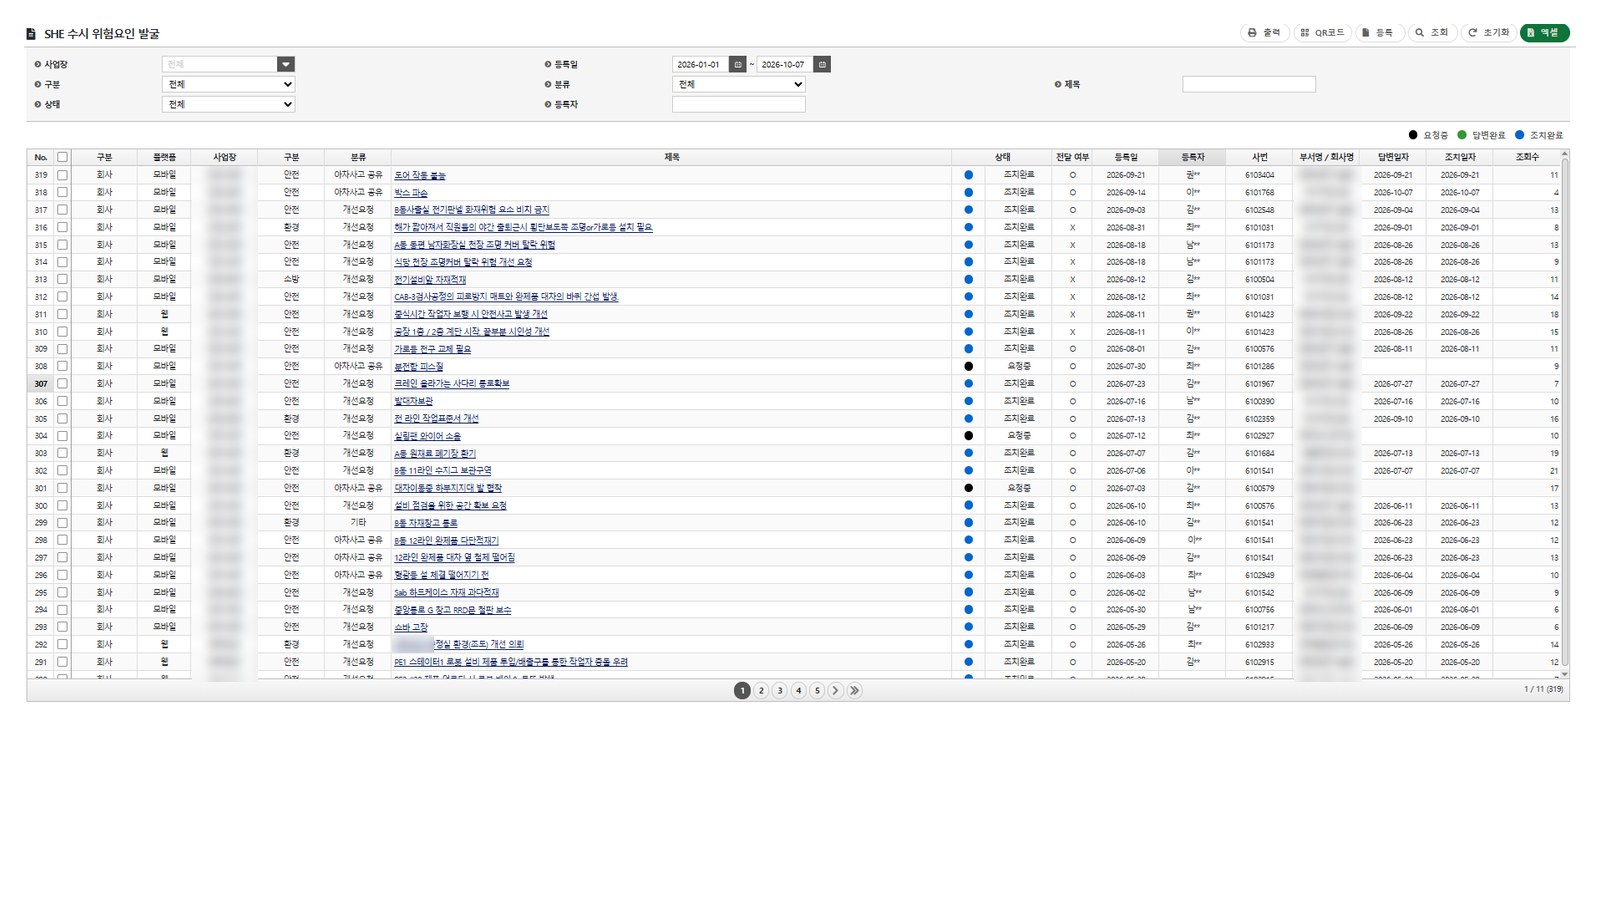Check the checkbox for row 316
The image size is (1600, 900).
[x=62, y=227]
